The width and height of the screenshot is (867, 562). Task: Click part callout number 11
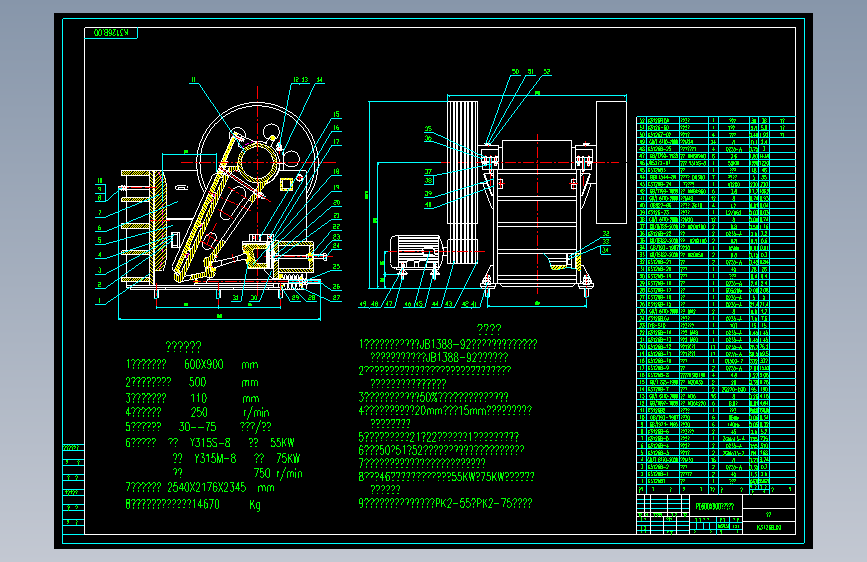194,80
